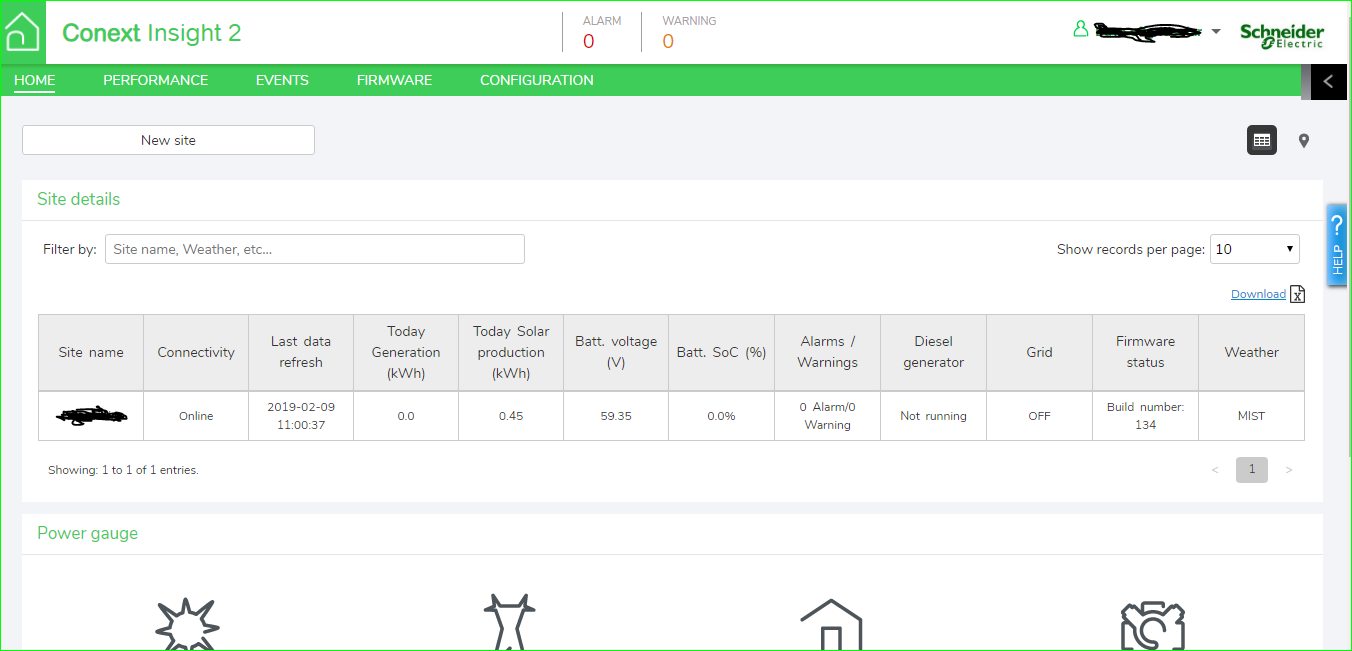The width and height of the screenshot is (1352, 651).
Task: Click the green home logo icon
Action: pyautogui.click(x=23, y=32)
